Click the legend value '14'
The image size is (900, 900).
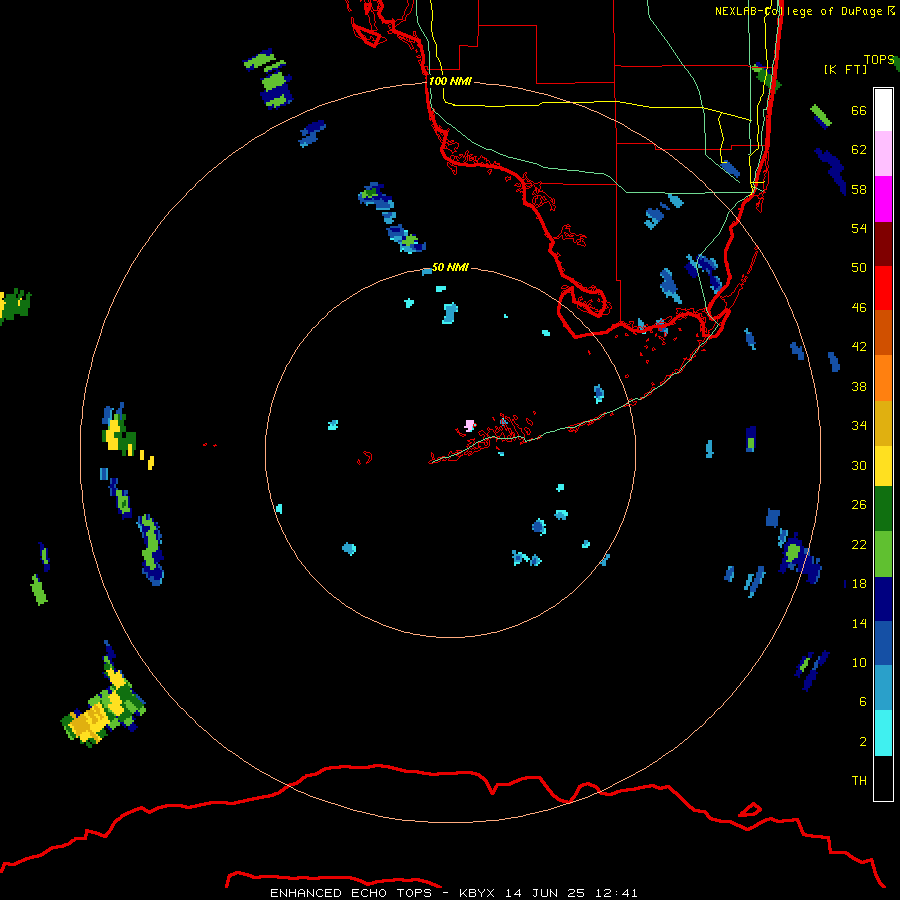click(x=859, y=623)
